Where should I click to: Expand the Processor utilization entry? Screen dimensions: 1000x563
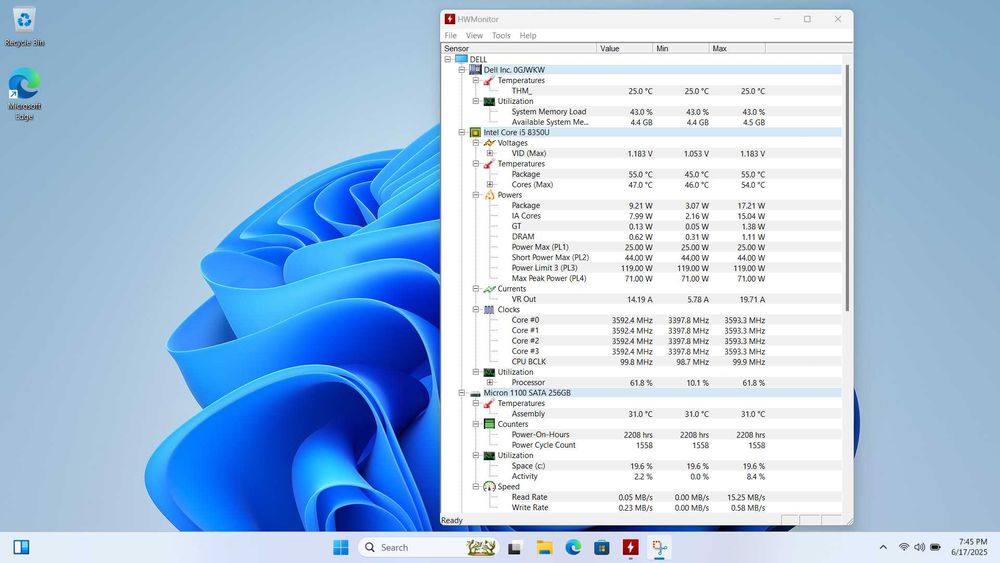490,383
